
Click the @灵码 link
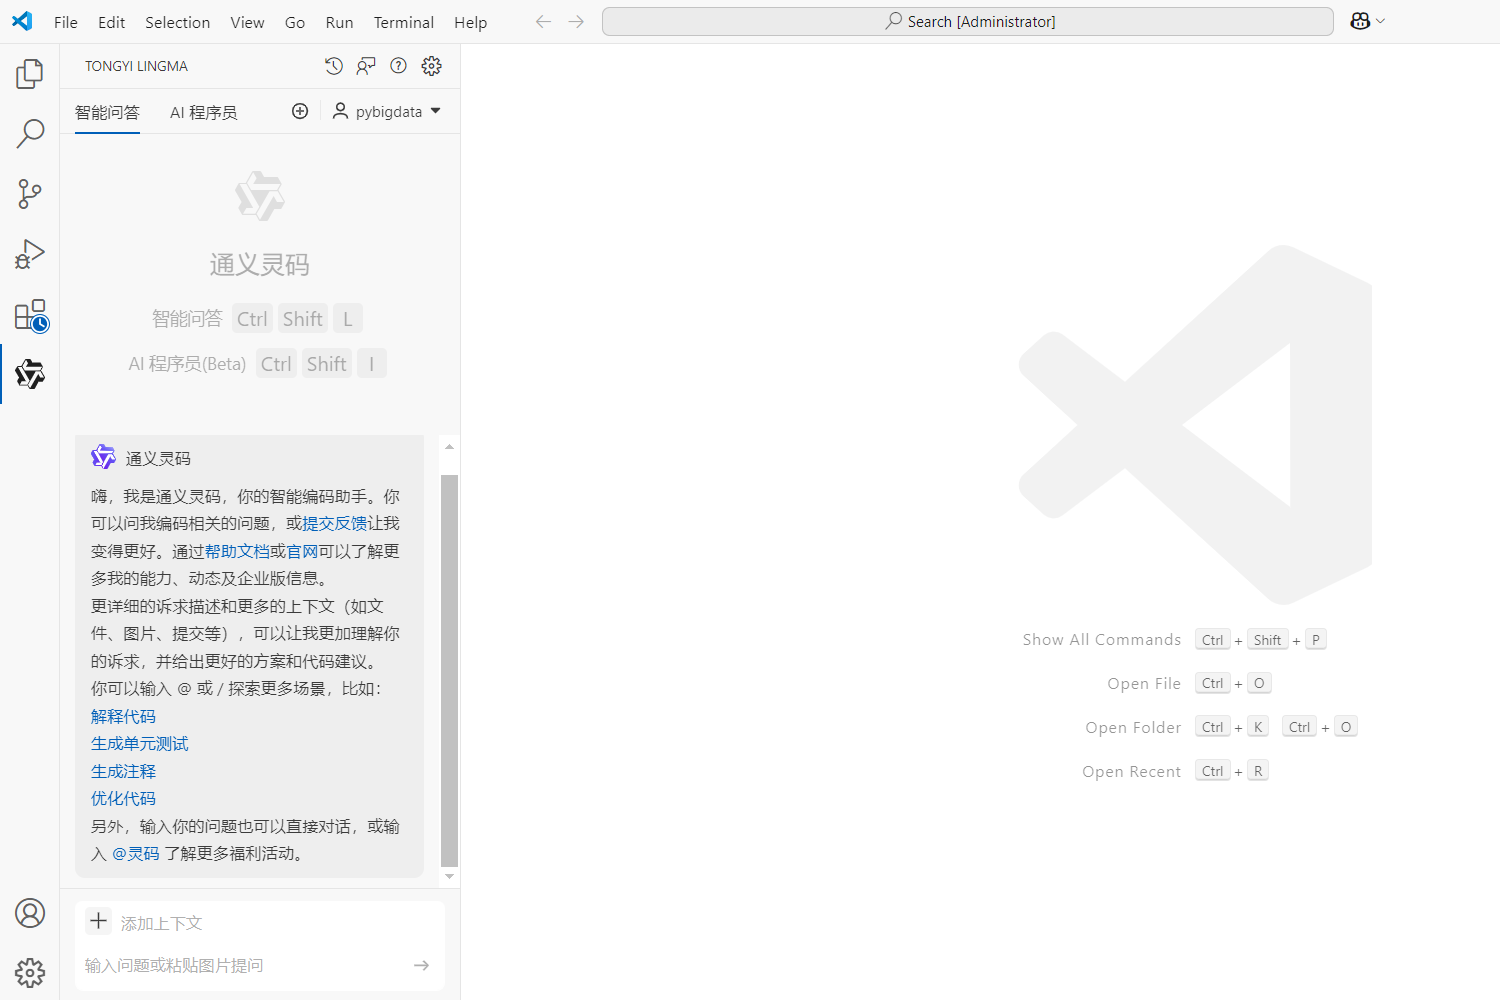135,853
